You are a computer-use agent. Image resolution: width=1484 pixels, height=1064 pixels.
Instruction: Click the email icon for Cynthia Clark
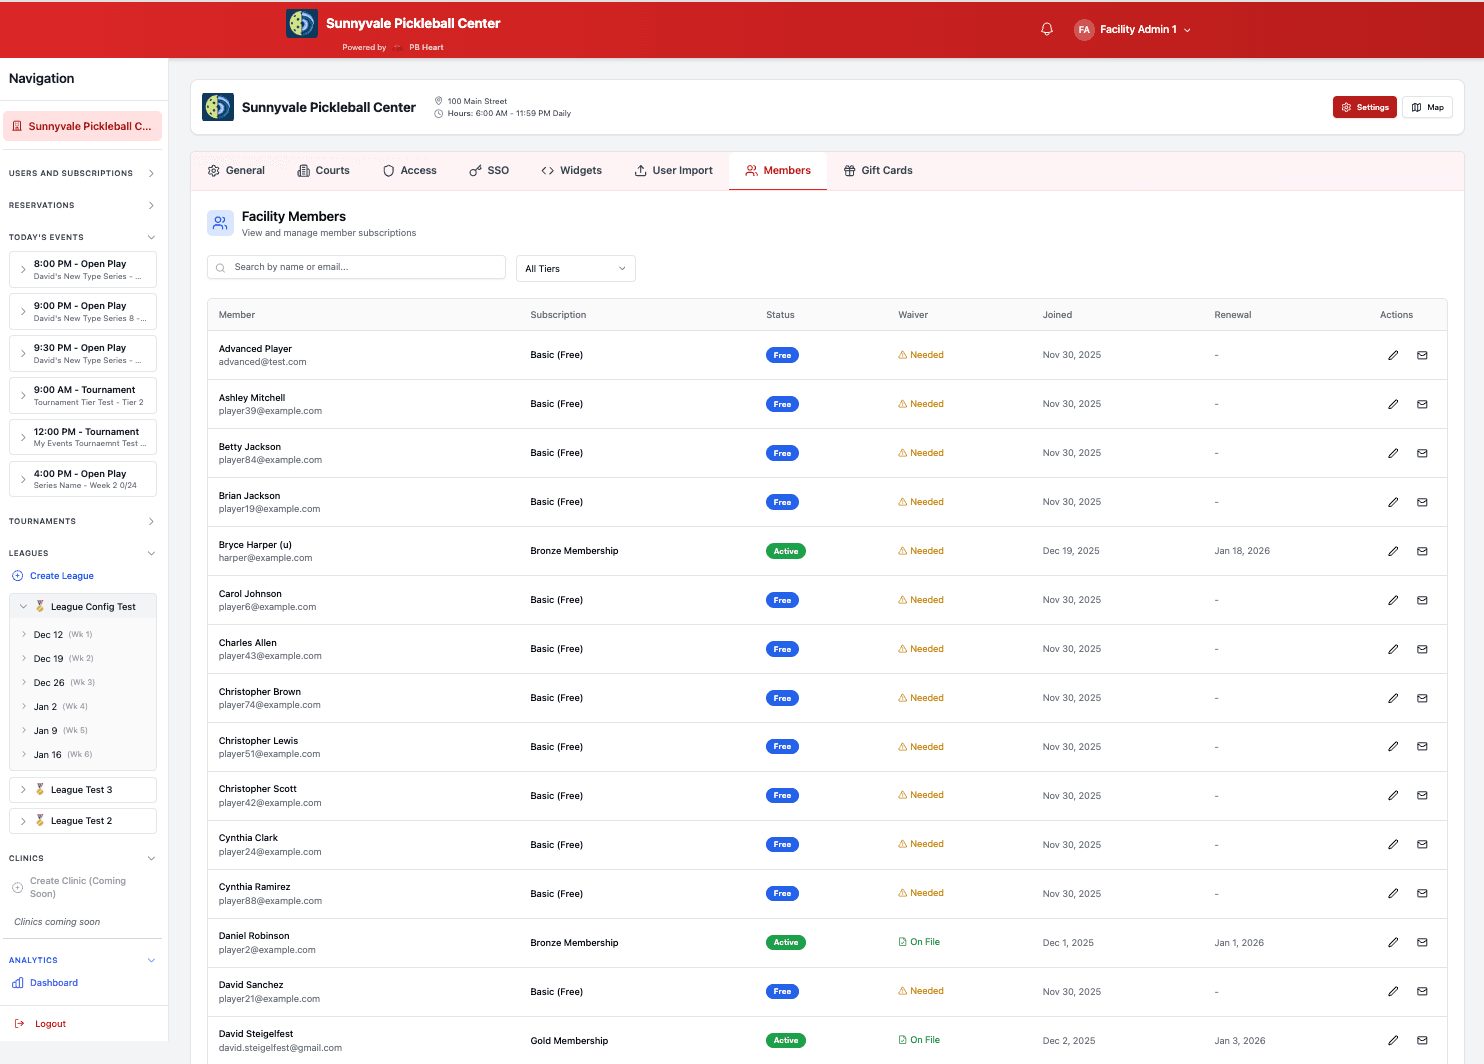tap(1422, 844)
